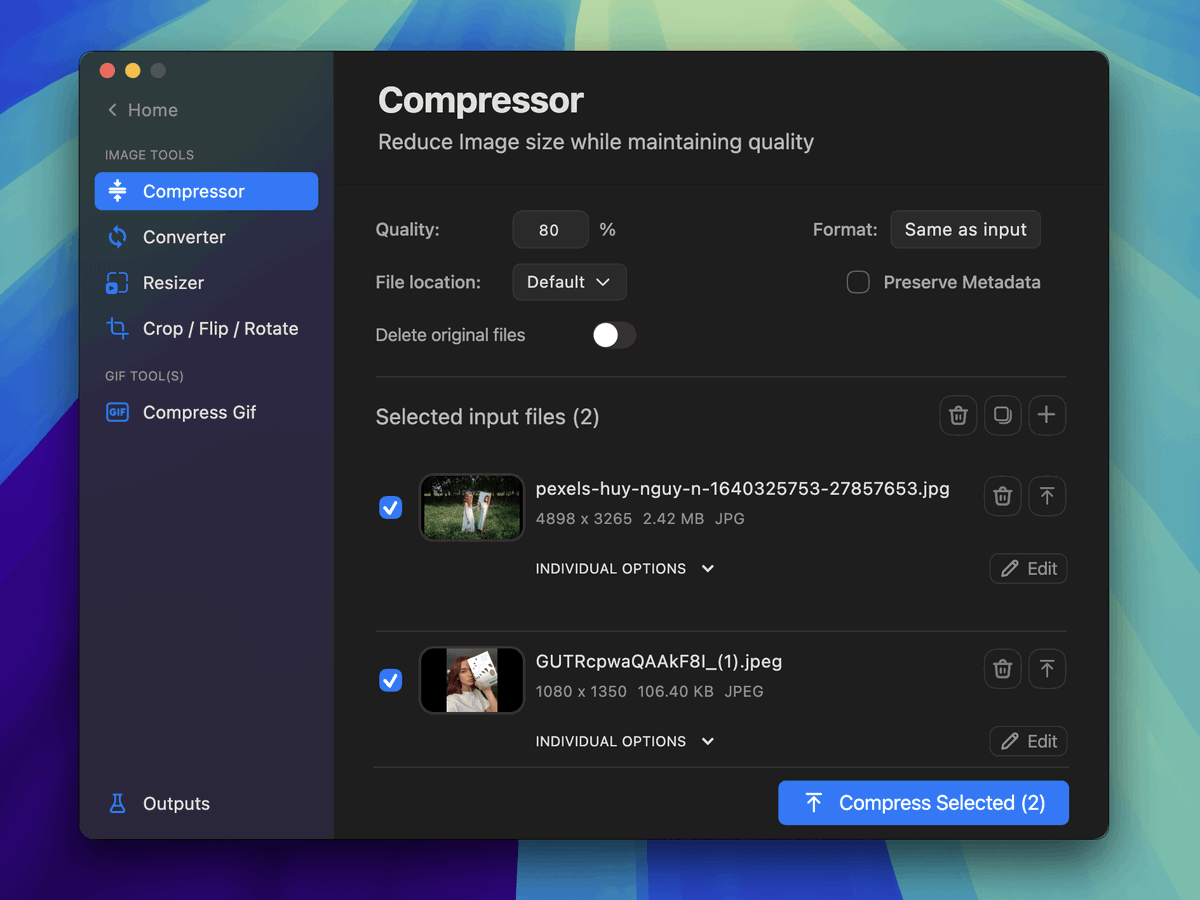
Task: Remove the pexels-huy-nguy-n jpg file
Action: [1003, 496]
